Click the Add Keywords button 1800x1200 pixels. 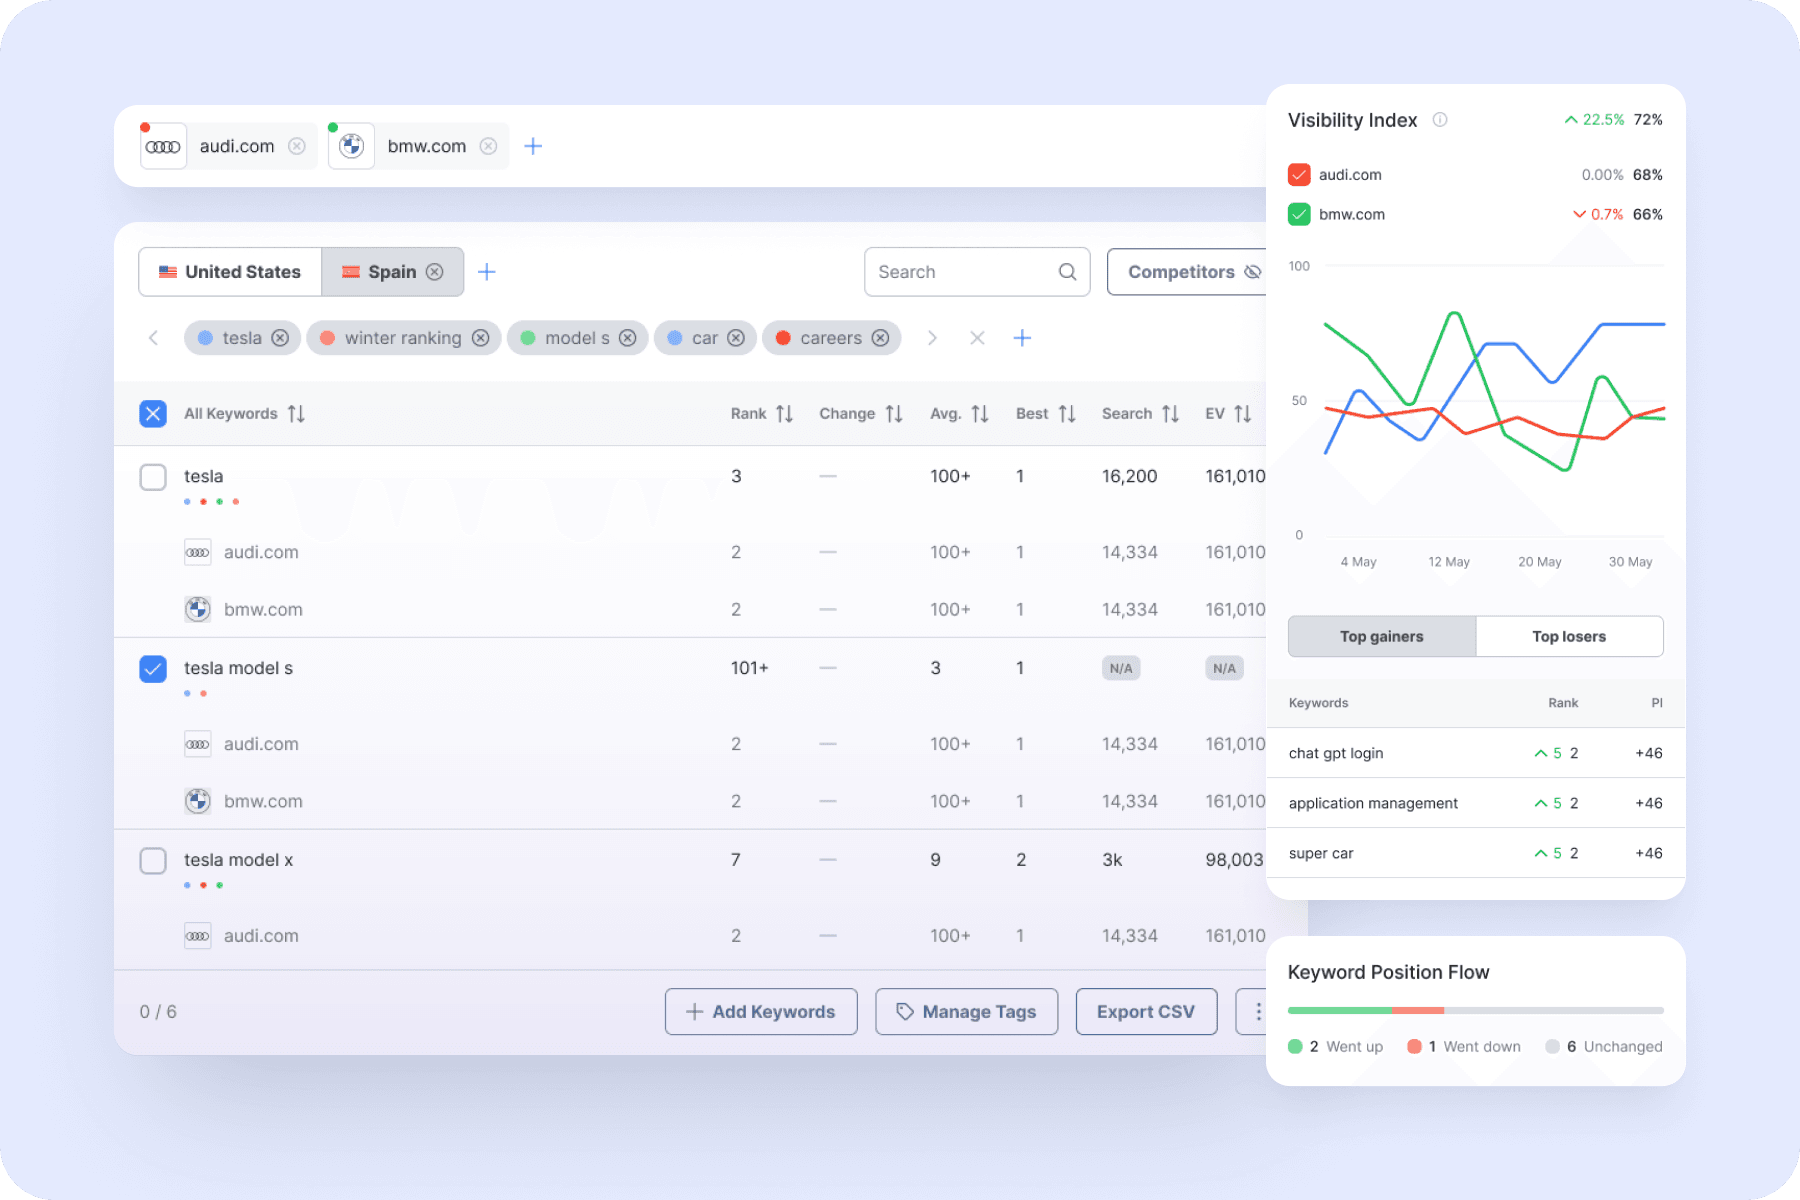click(x=761, y=1012)
